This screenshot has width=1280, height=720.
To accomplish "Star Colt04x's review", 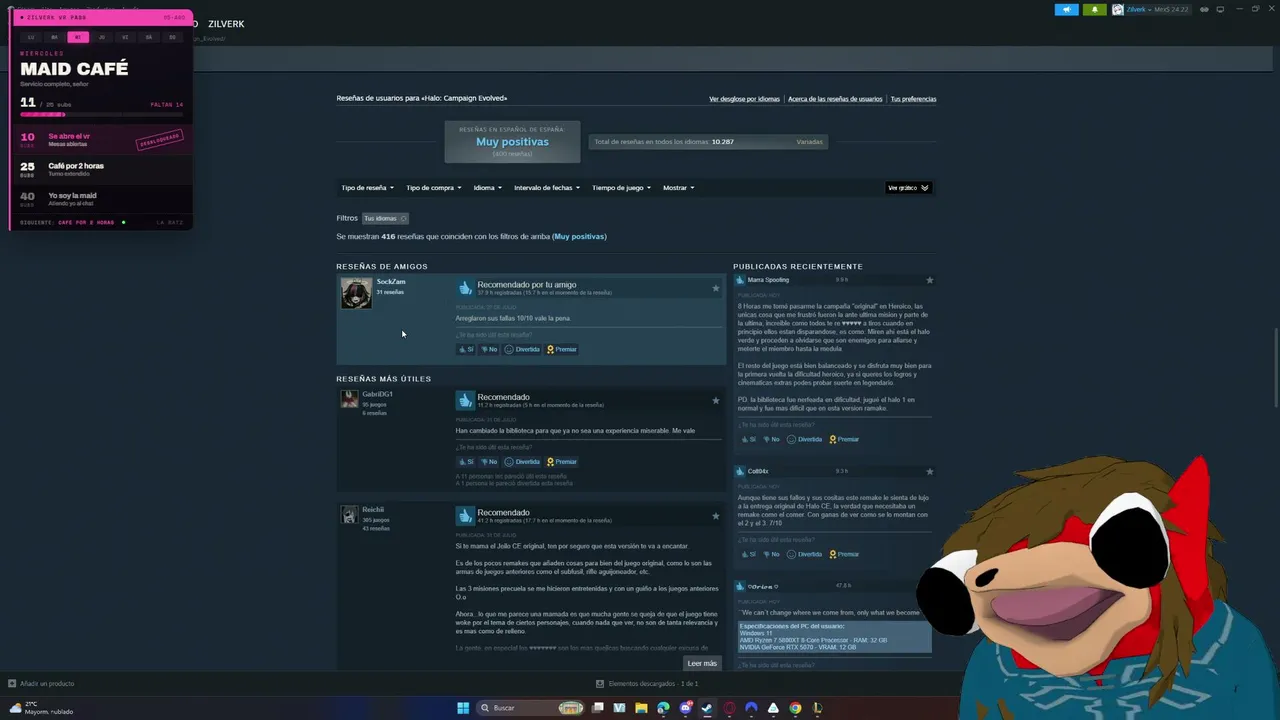I will (x=930, y=472).
